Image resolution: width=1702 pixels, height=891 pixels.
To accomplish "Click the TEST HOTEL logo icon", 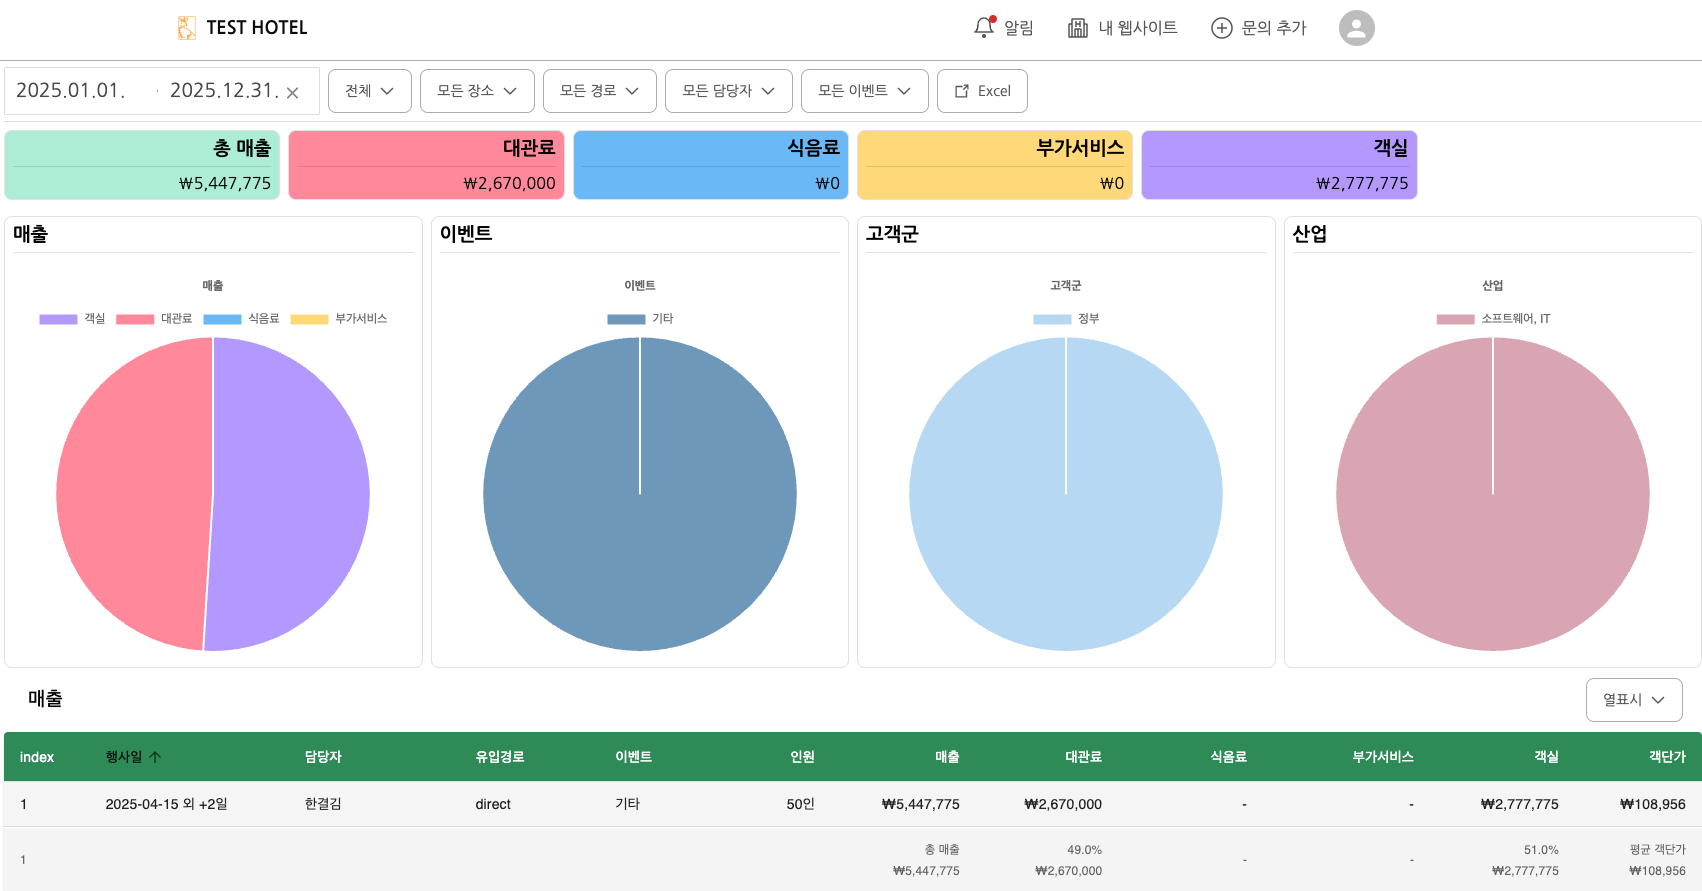I will (x=186, y=28).
